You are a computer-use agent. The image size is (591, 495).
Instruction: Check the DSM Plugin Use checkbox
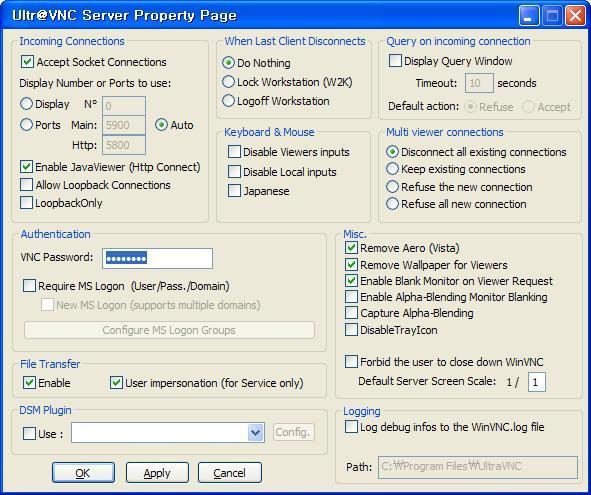(29, 434)
